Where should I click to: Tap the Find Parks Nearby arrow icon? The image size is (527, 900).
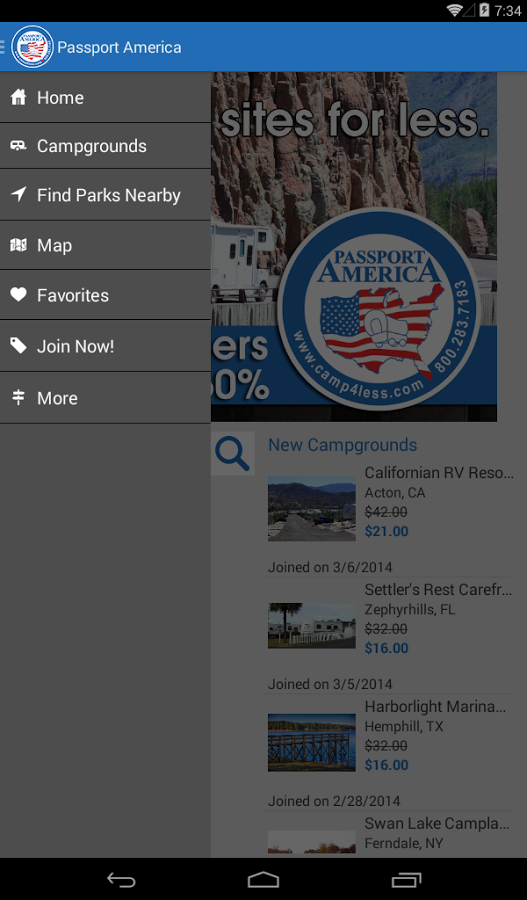point(18,195)
